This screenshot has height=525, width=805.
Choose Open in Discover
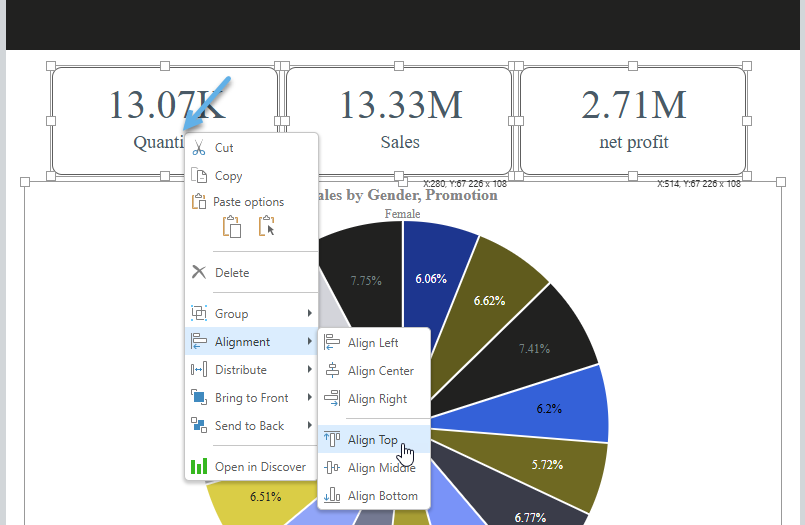pyautogui.click(x=252, y=466)
